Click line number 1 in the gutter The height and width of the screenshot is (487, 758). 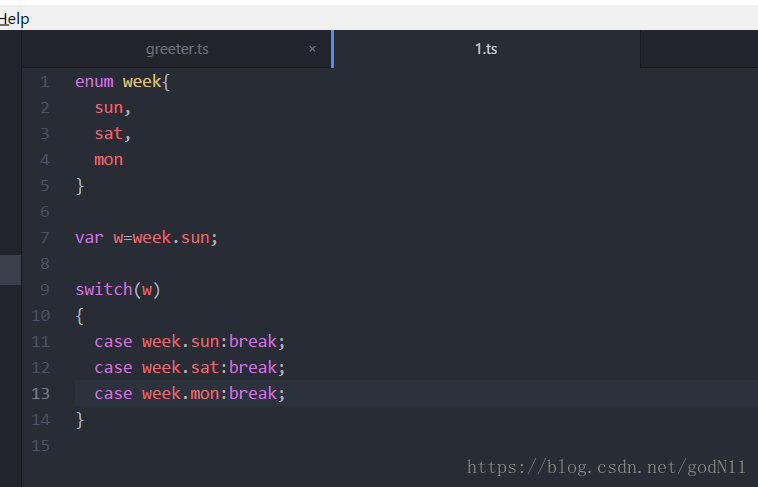click(x=44, y=82)
